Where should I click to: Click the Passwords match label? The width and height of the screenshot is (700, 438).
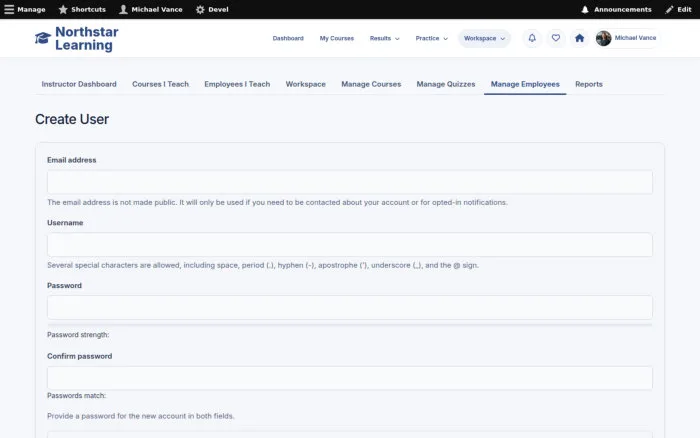(x=76, y=396)
